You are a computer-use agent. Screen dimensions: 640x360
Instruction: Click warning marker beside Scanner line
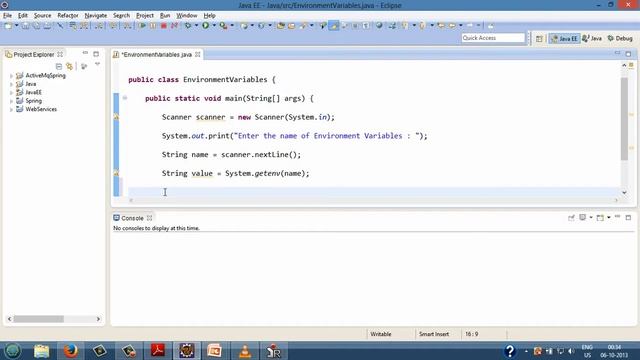click(116, 117)
